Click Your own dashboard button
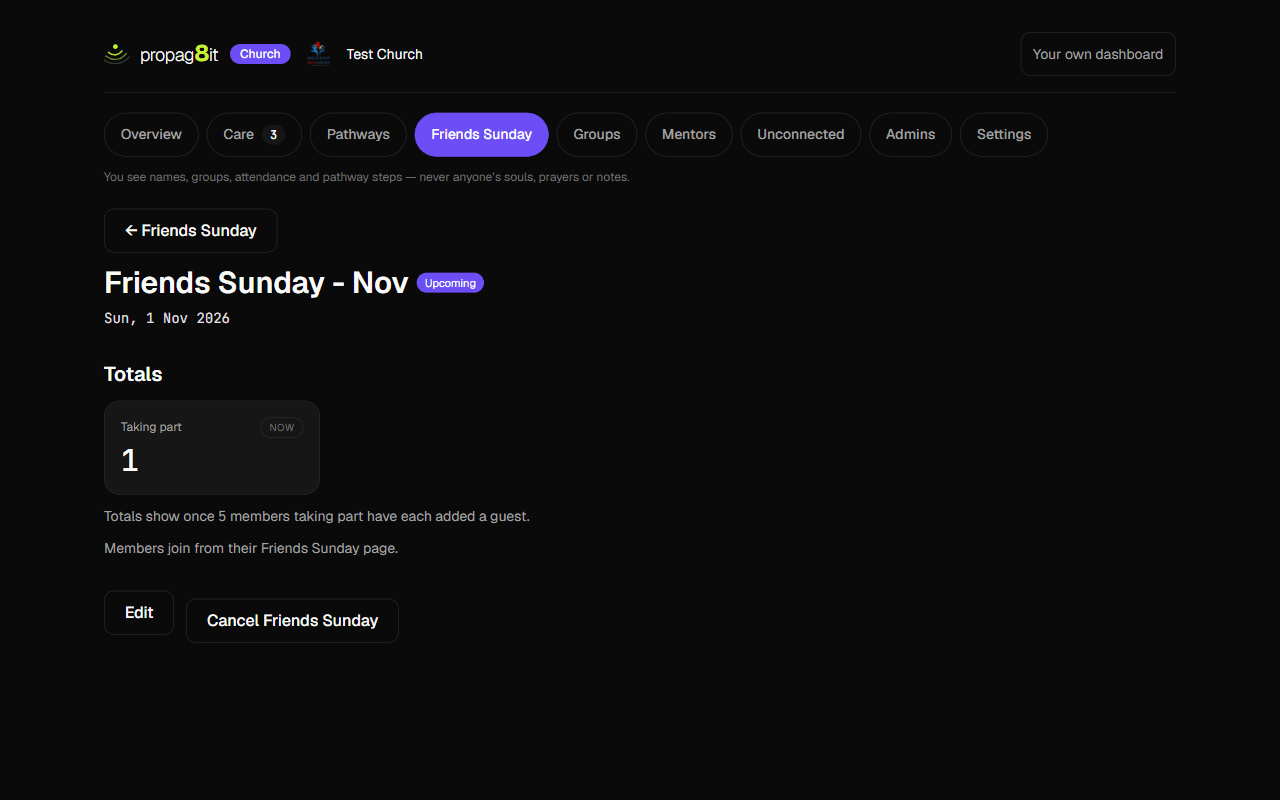This screenshot has height=800, width=1280. click(1098, 54)
